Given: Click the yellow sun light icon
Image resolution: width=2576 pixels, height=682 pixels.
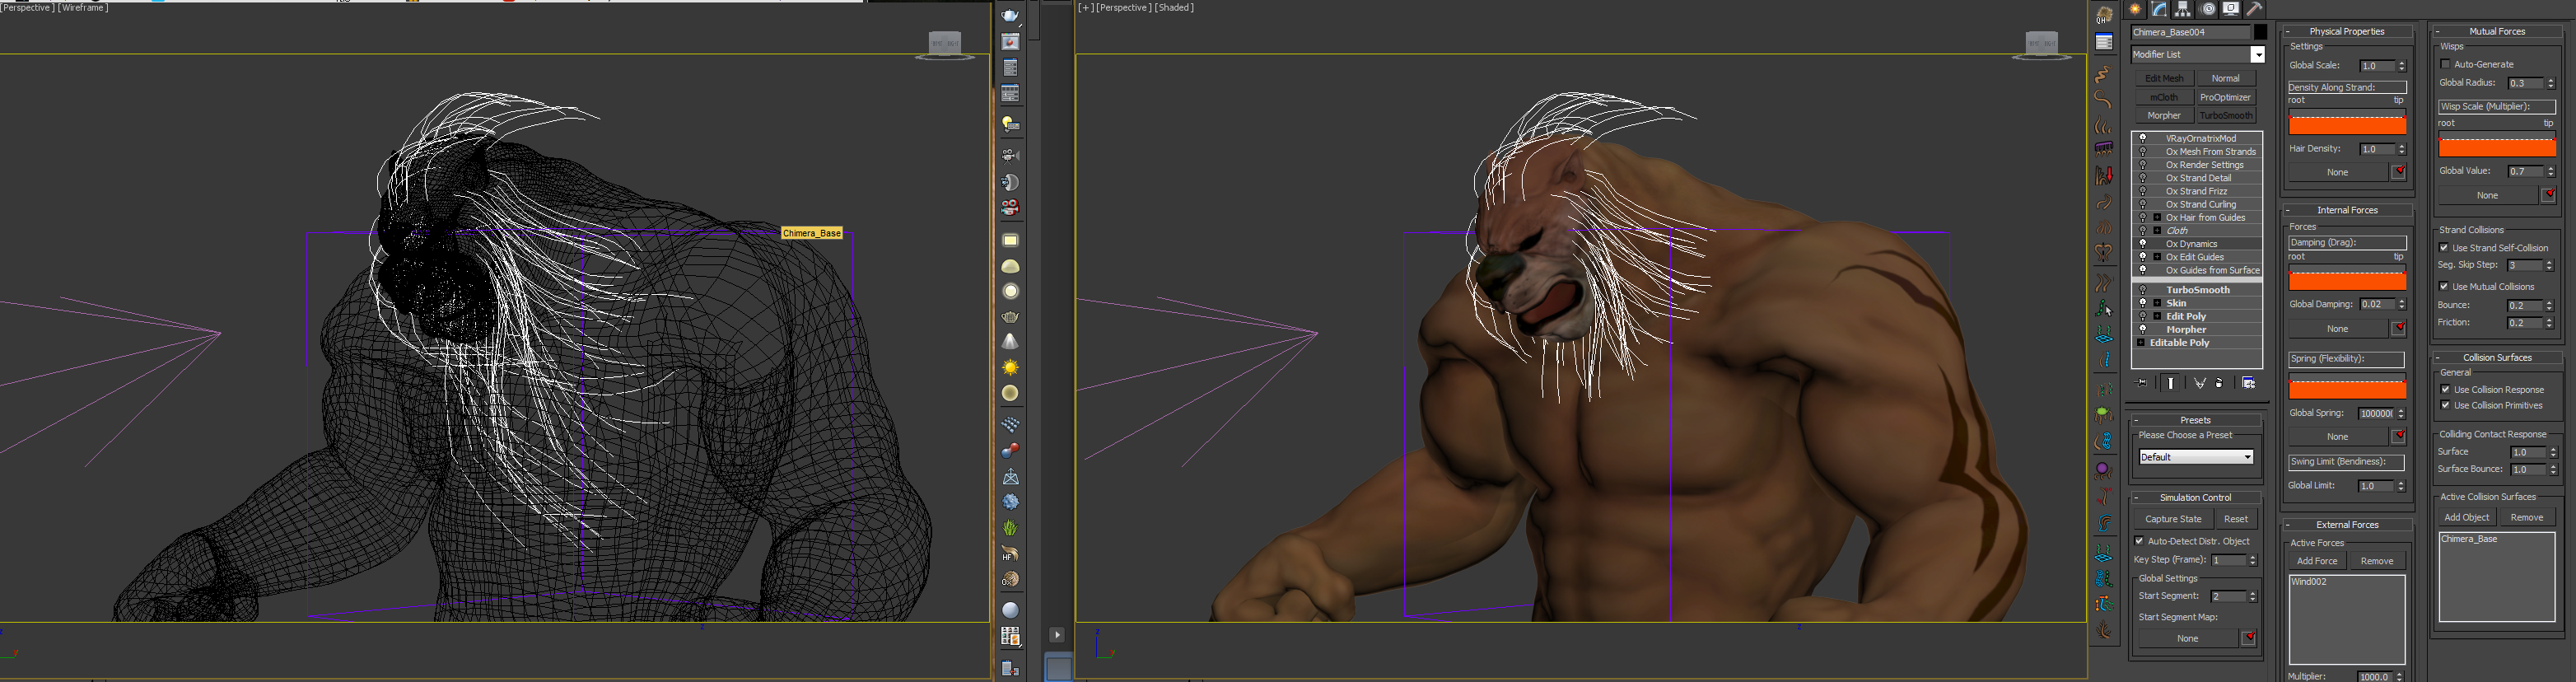Looking at the screenshot, I should tap(1010, 368).
